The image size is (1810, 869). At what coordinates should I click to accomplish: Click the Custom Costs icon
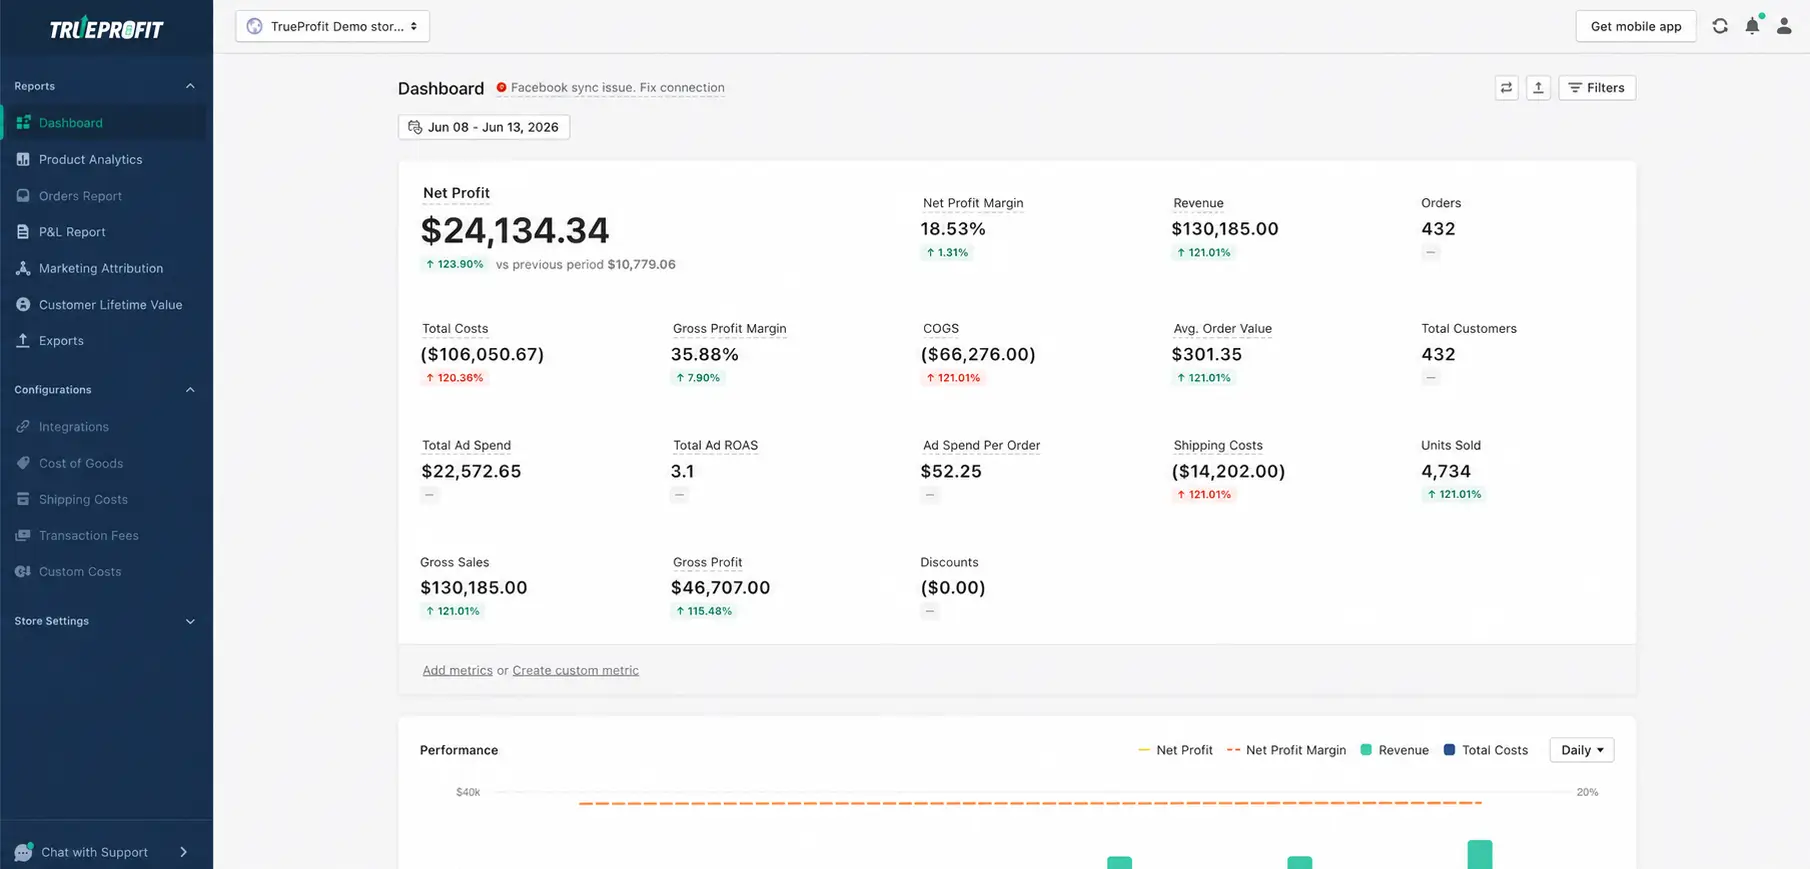click(23, 571)
